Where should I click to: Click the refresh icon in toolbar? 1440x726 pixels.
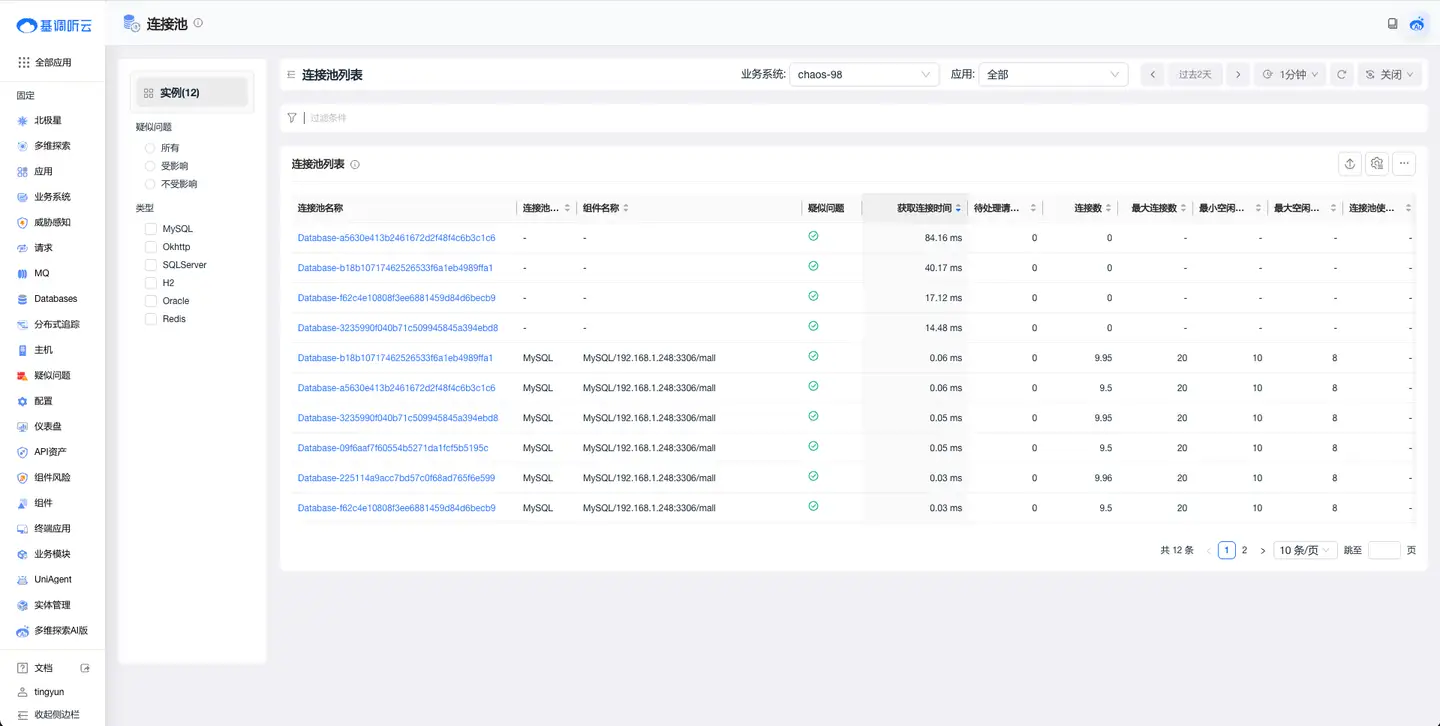[x=1342, y=75]
